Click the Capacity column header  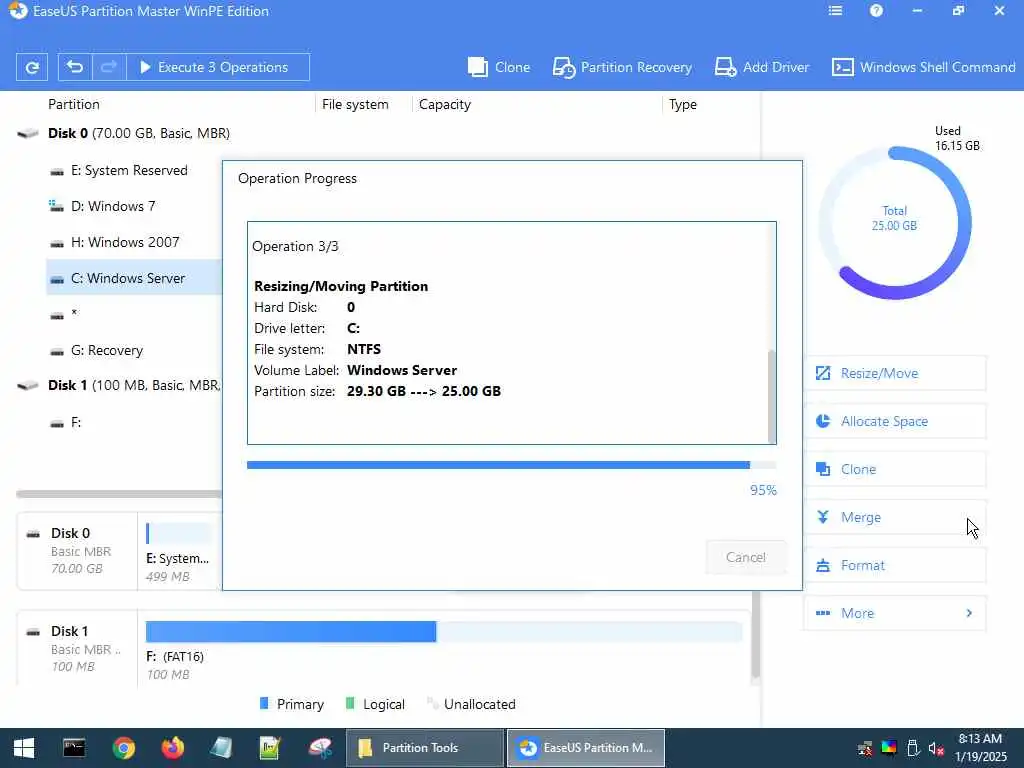pyautogui.click(x=445, y=104)
